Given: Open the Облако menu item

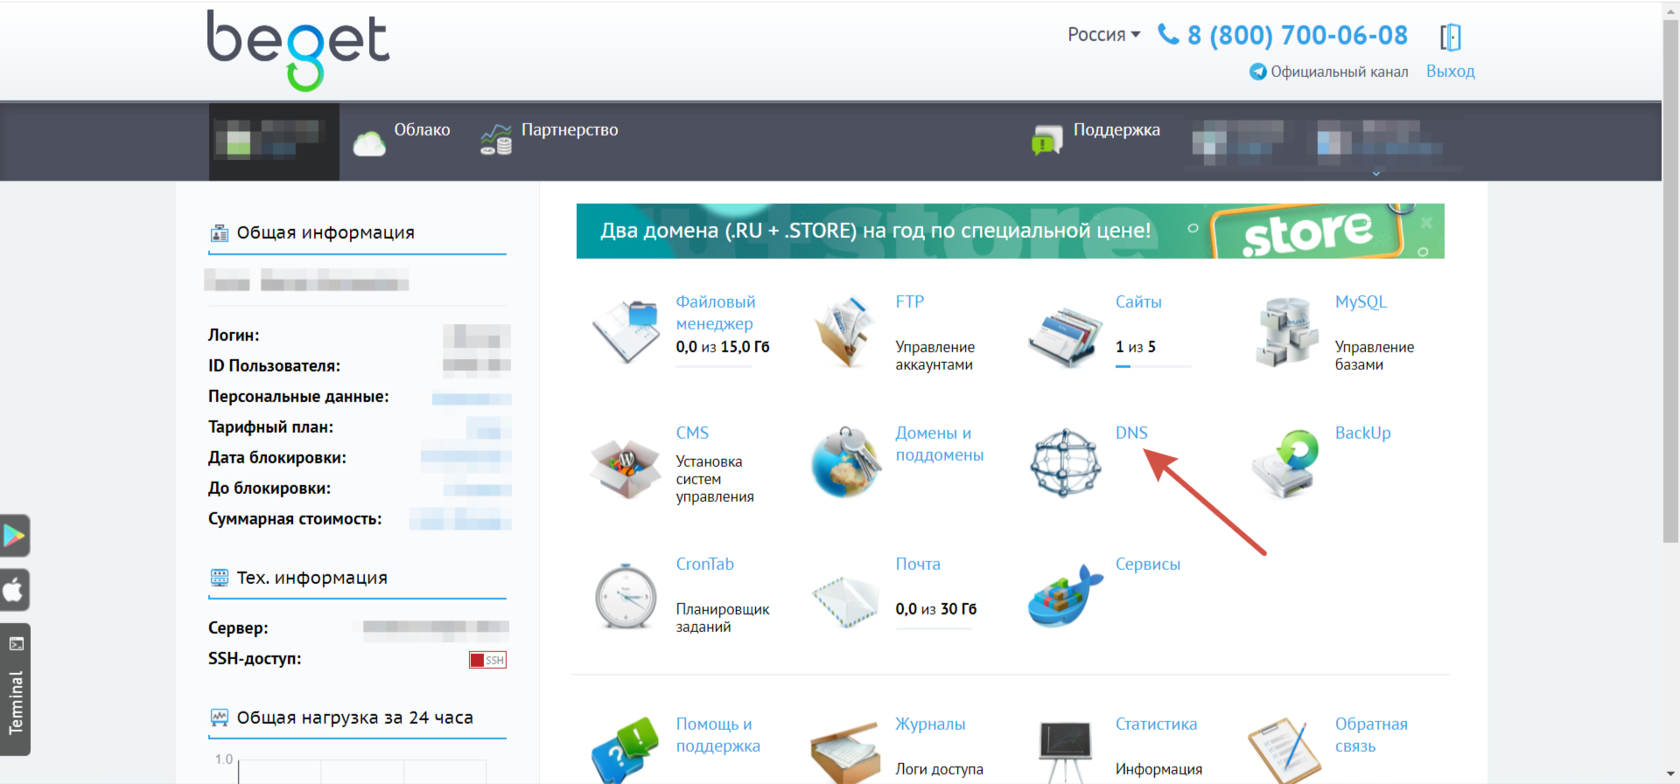Looking at the screenshot, I should 422,130.
